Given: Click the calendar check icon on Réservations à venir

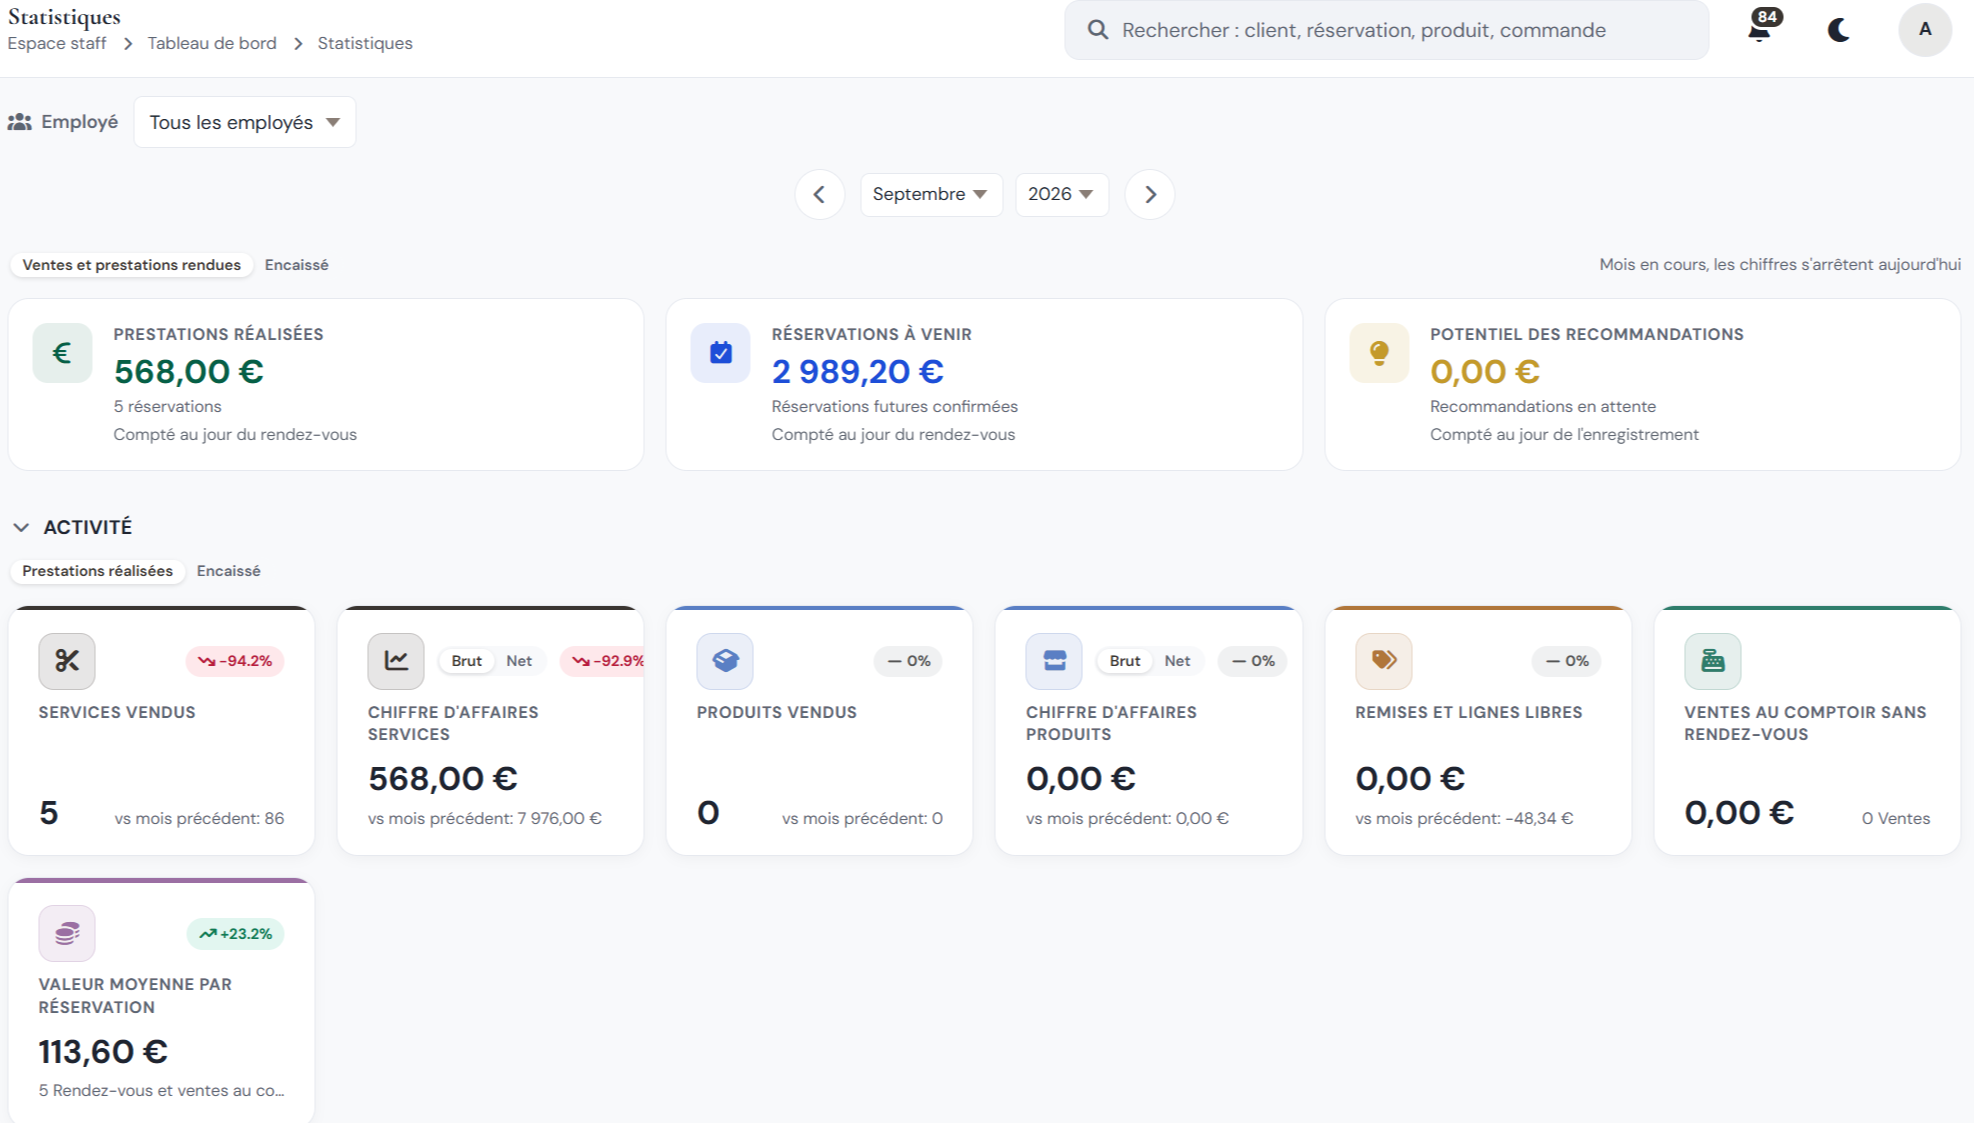Looking at the screenshot, I should pos(721,353).
